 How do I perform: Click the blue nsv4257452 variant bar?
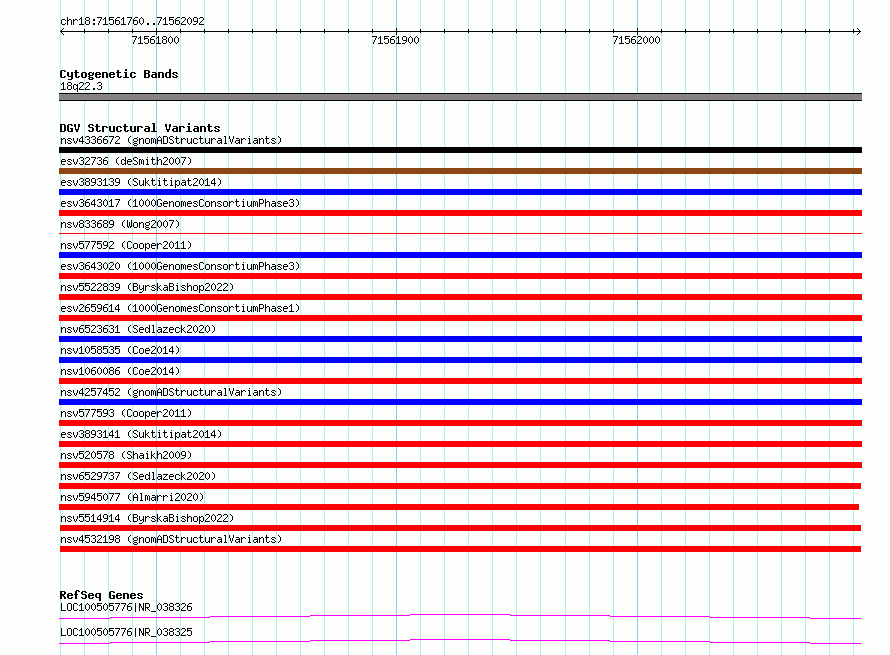click(460, 402)
